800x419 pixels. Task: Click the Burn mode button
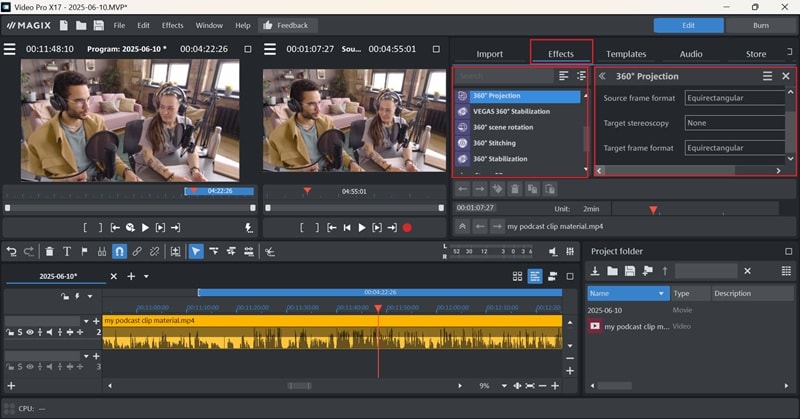[x=761, y=25]
